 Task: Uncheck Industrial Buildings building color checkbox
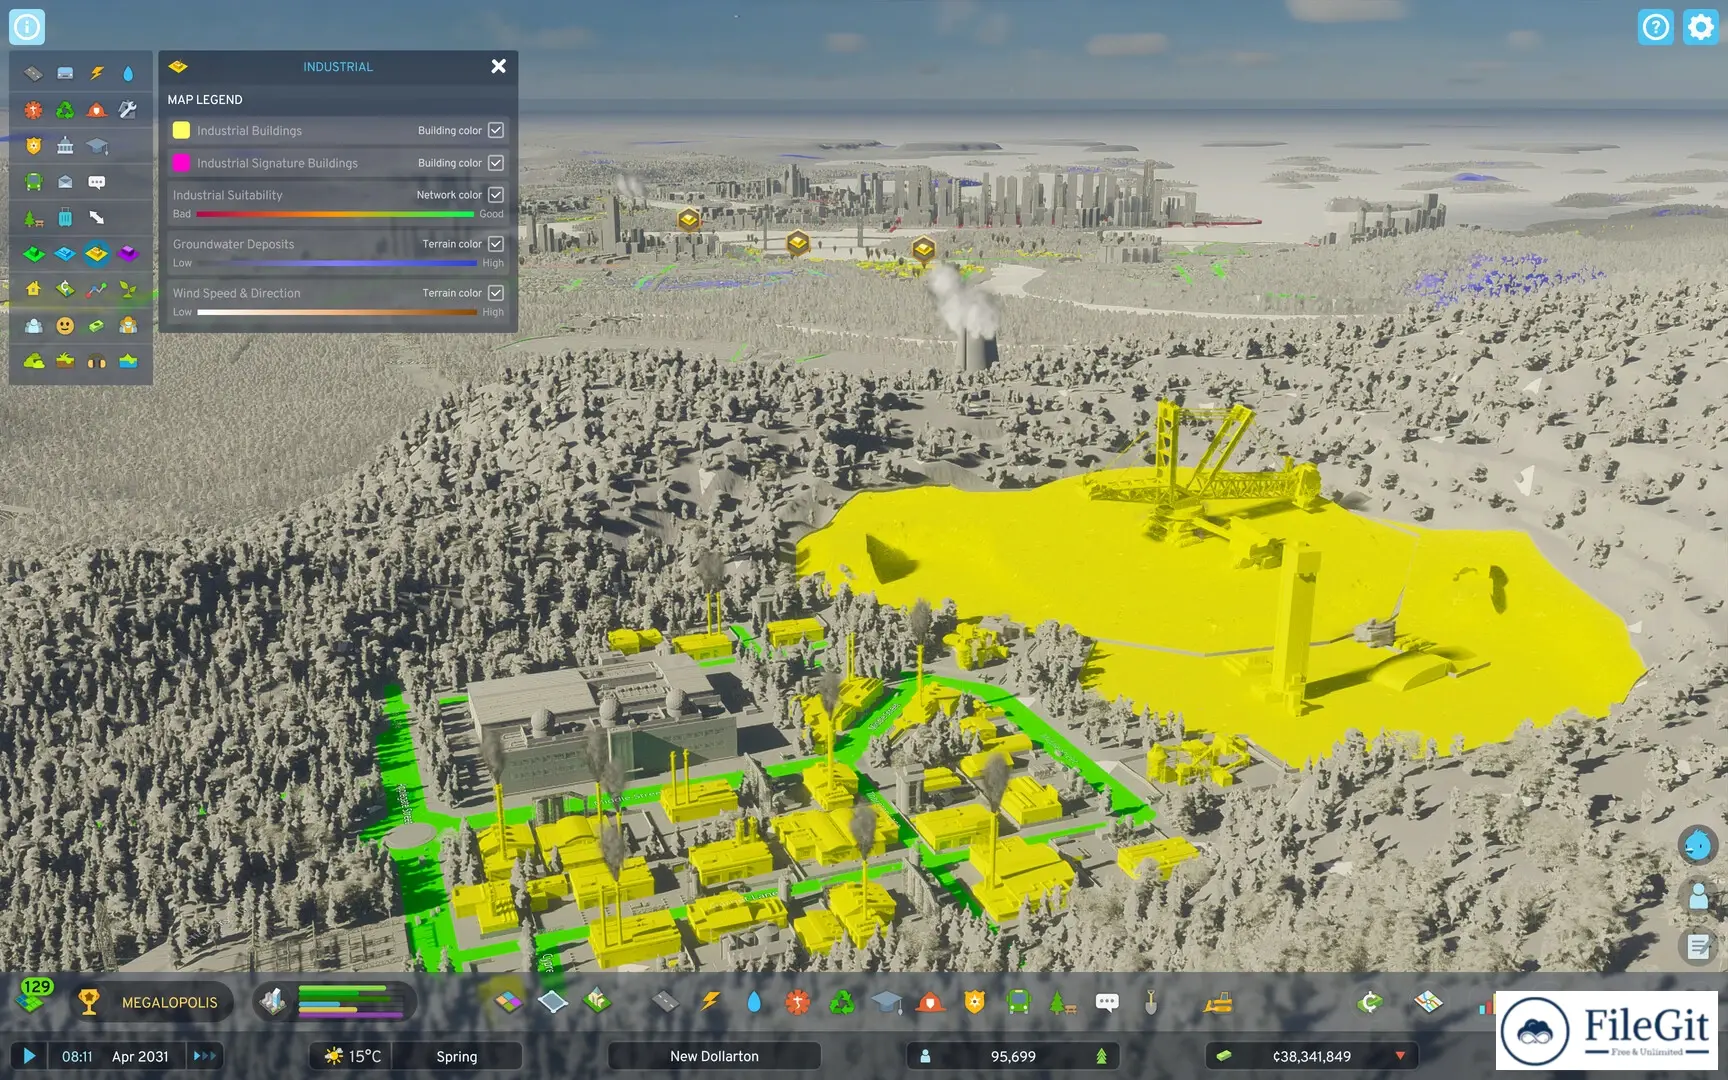point(496,130)
